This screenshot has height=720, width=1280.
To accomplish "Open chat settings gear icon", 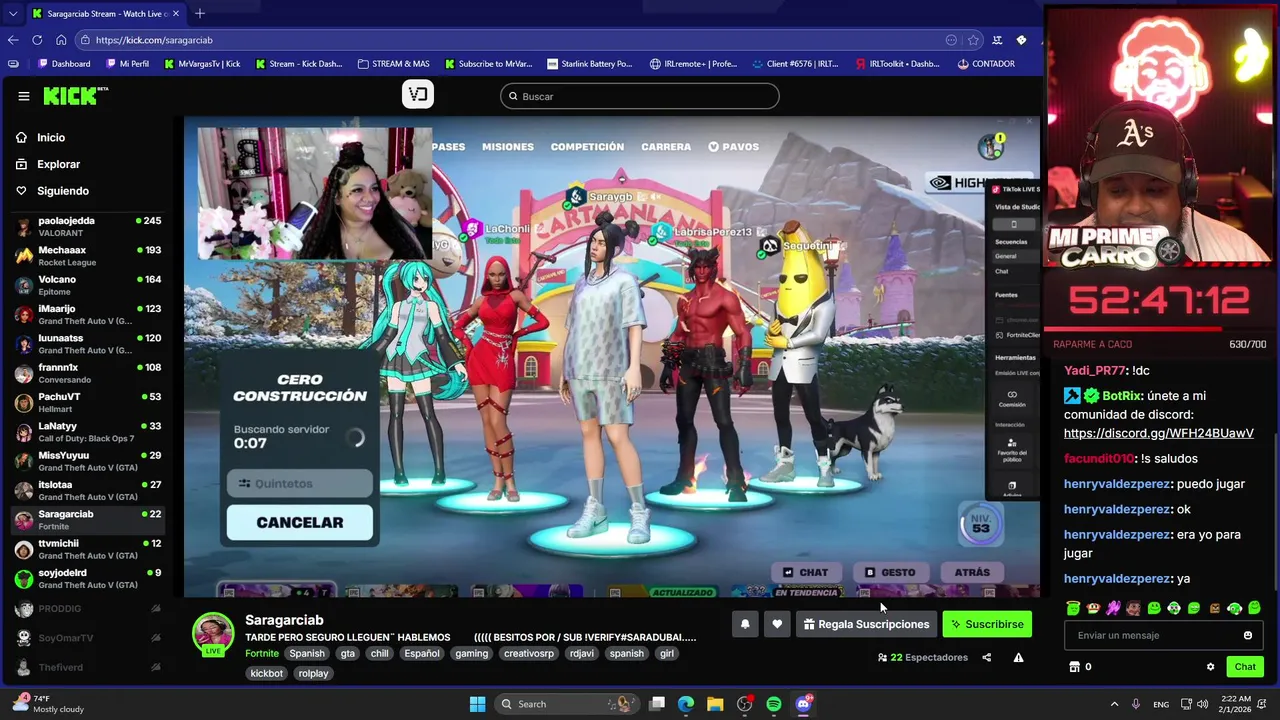I will click(x=1210, y=667).
